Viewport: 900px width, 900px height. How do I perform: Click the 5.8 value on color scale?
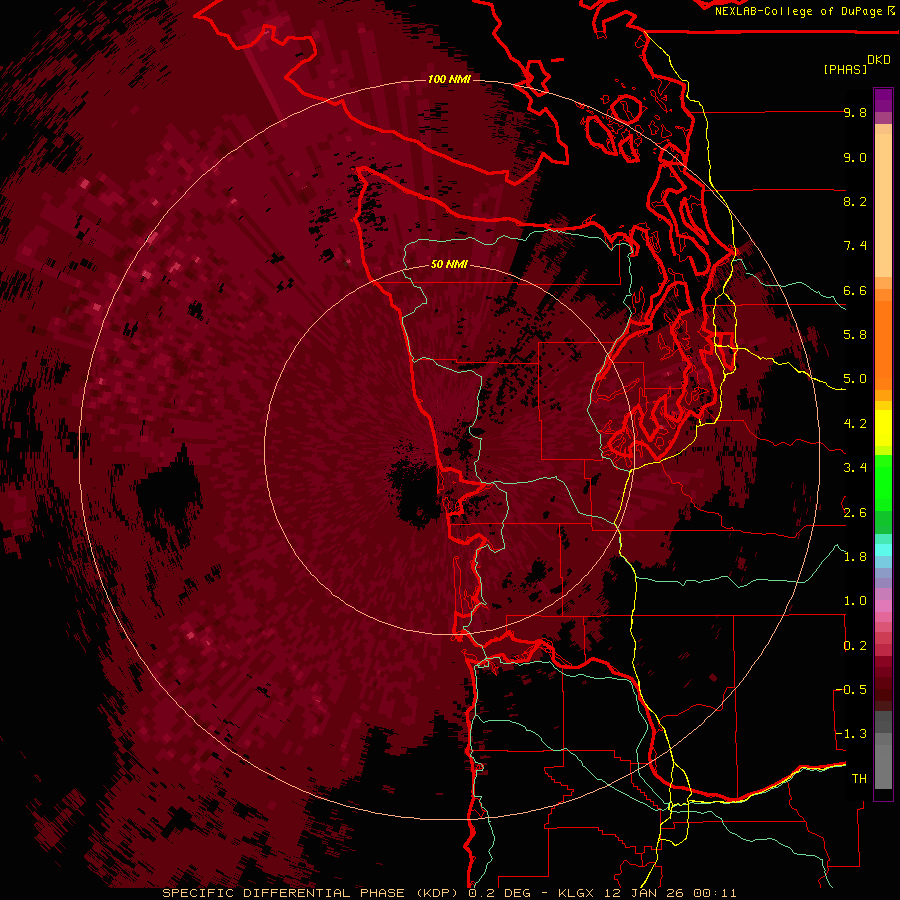pyautogui.click(x=855, y=335)
